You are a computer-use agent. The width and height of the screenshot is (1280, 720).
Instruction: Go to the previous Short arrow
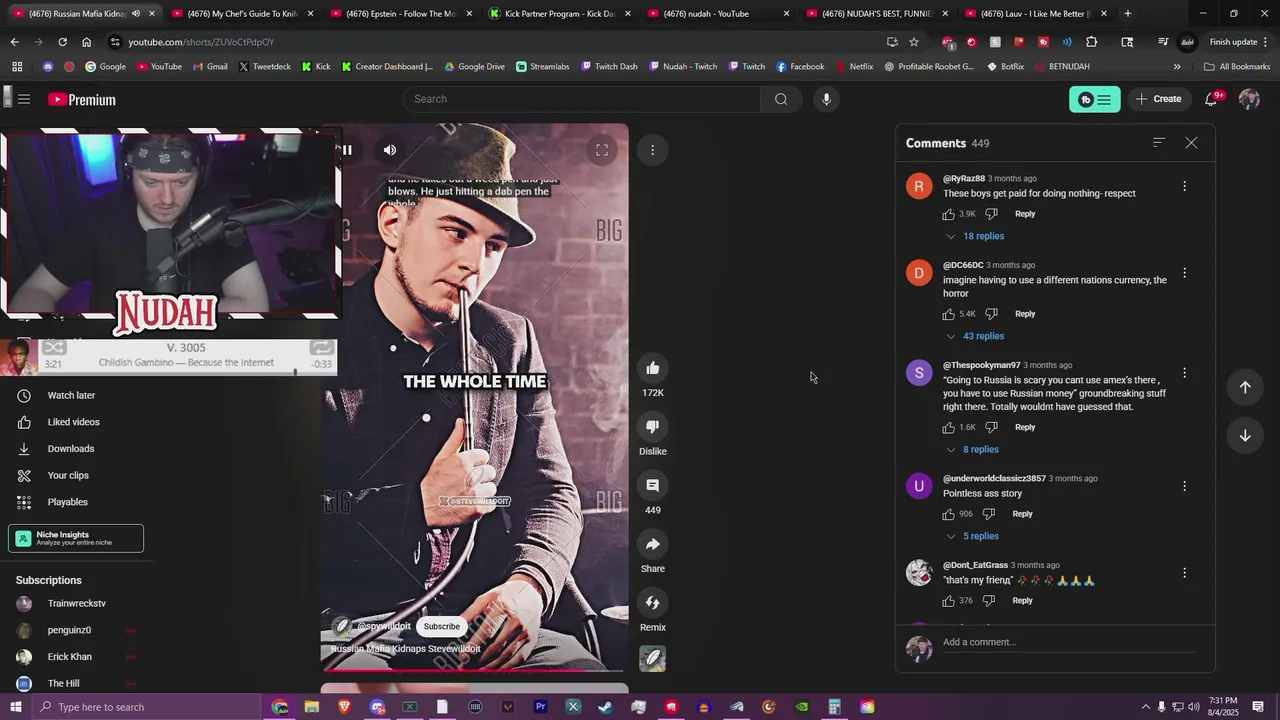click(1245, 387)
